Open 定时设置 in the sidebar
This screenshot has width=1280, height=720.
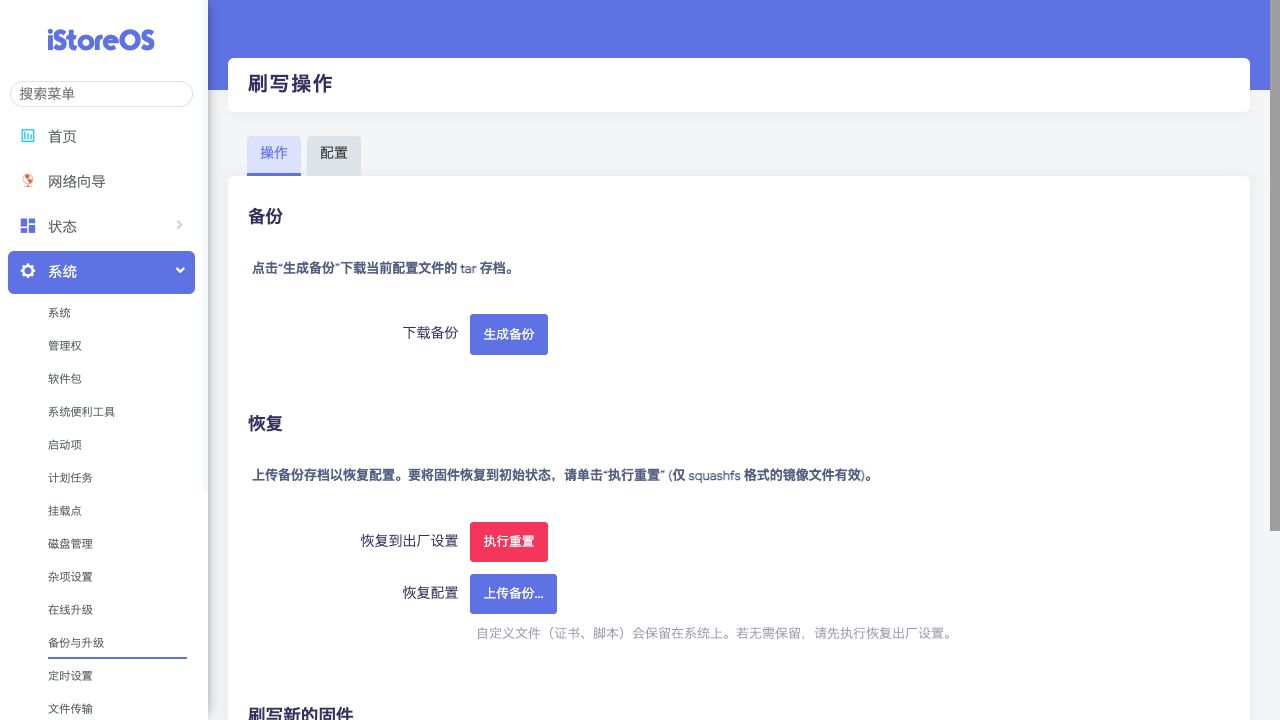[x=70, y=676]
